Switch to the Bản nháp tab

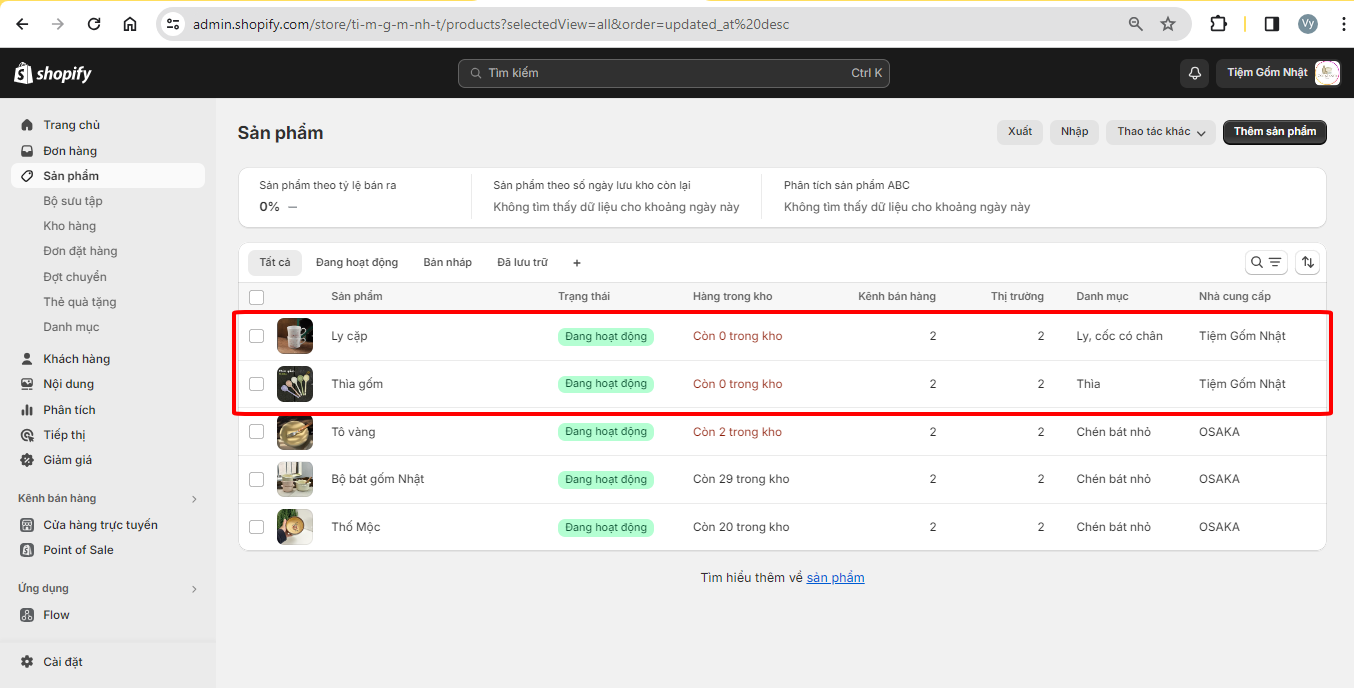[447, 263]
